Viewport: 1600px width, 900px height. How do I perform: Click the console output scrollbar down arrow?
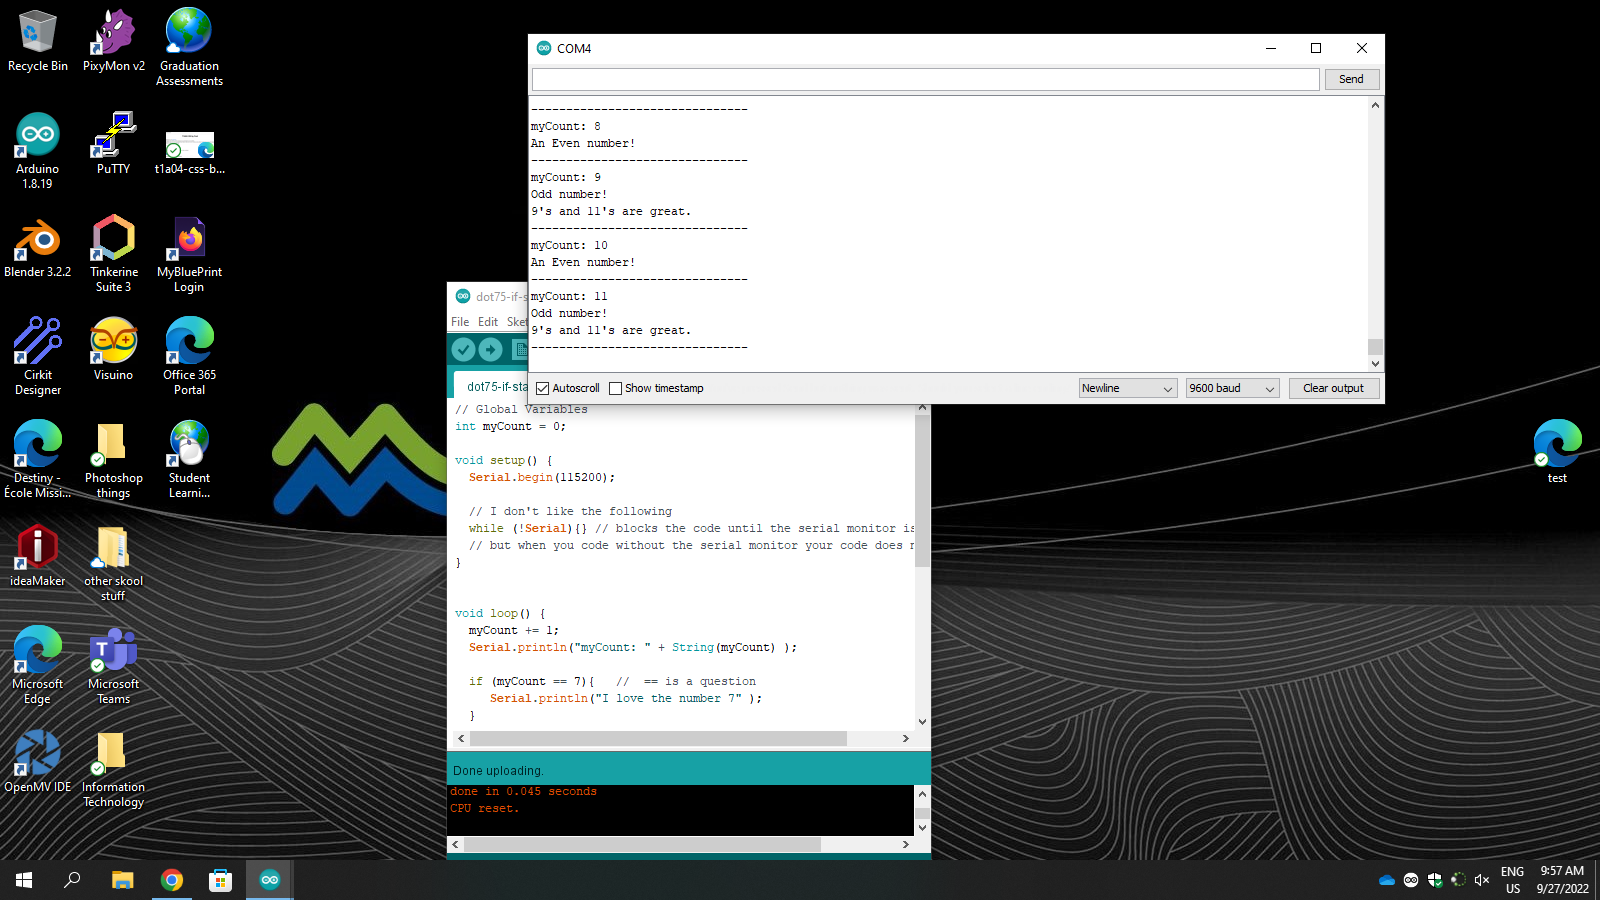pos(922,827)
